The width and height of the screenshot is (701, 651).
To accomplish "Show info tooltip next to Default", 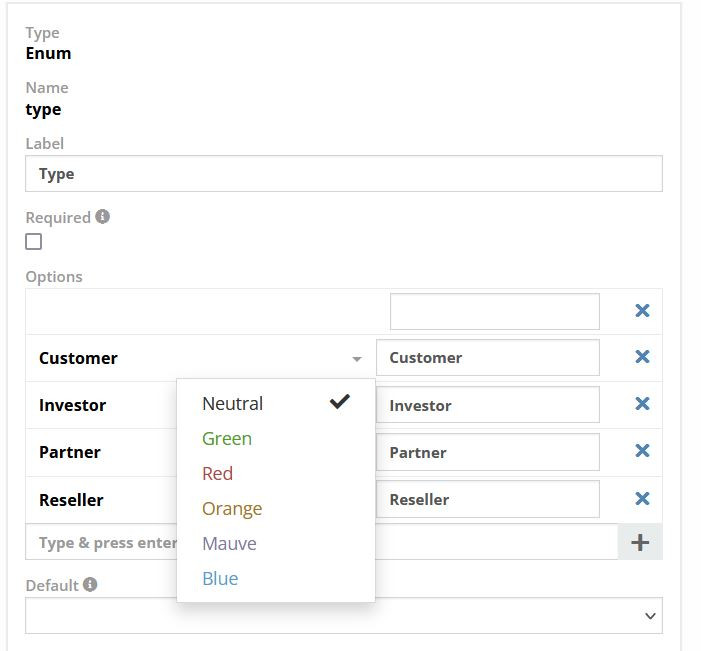I will point(90,584).
